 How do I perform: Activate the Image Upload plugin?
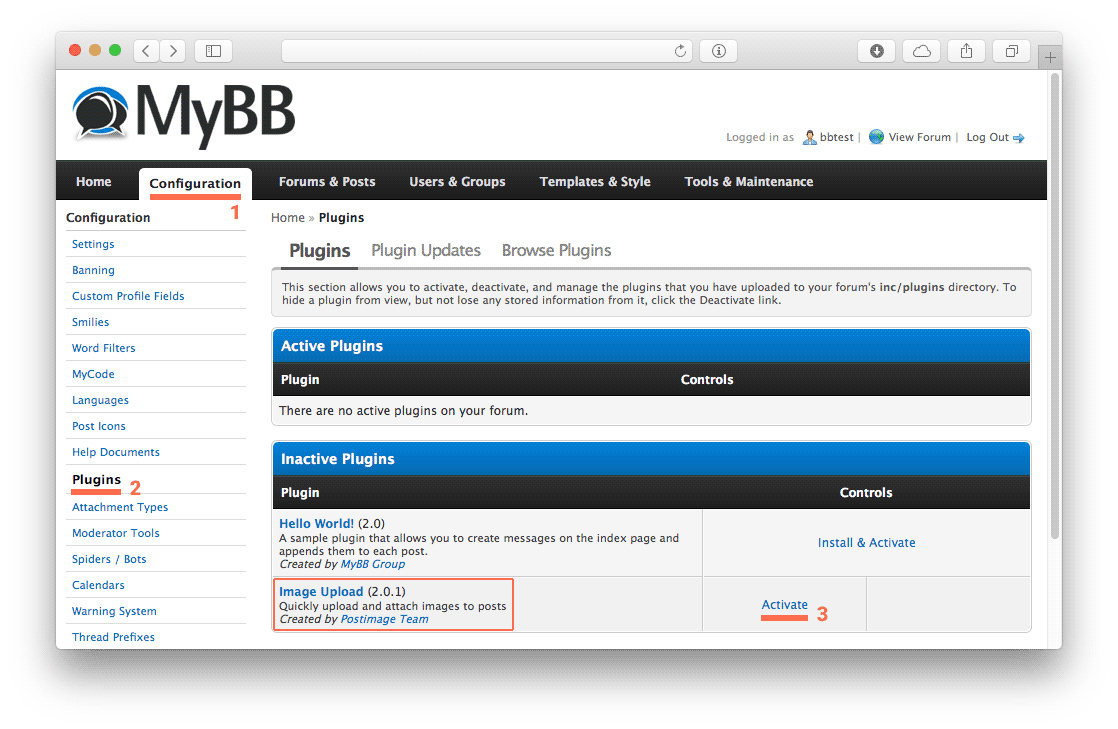784,604
